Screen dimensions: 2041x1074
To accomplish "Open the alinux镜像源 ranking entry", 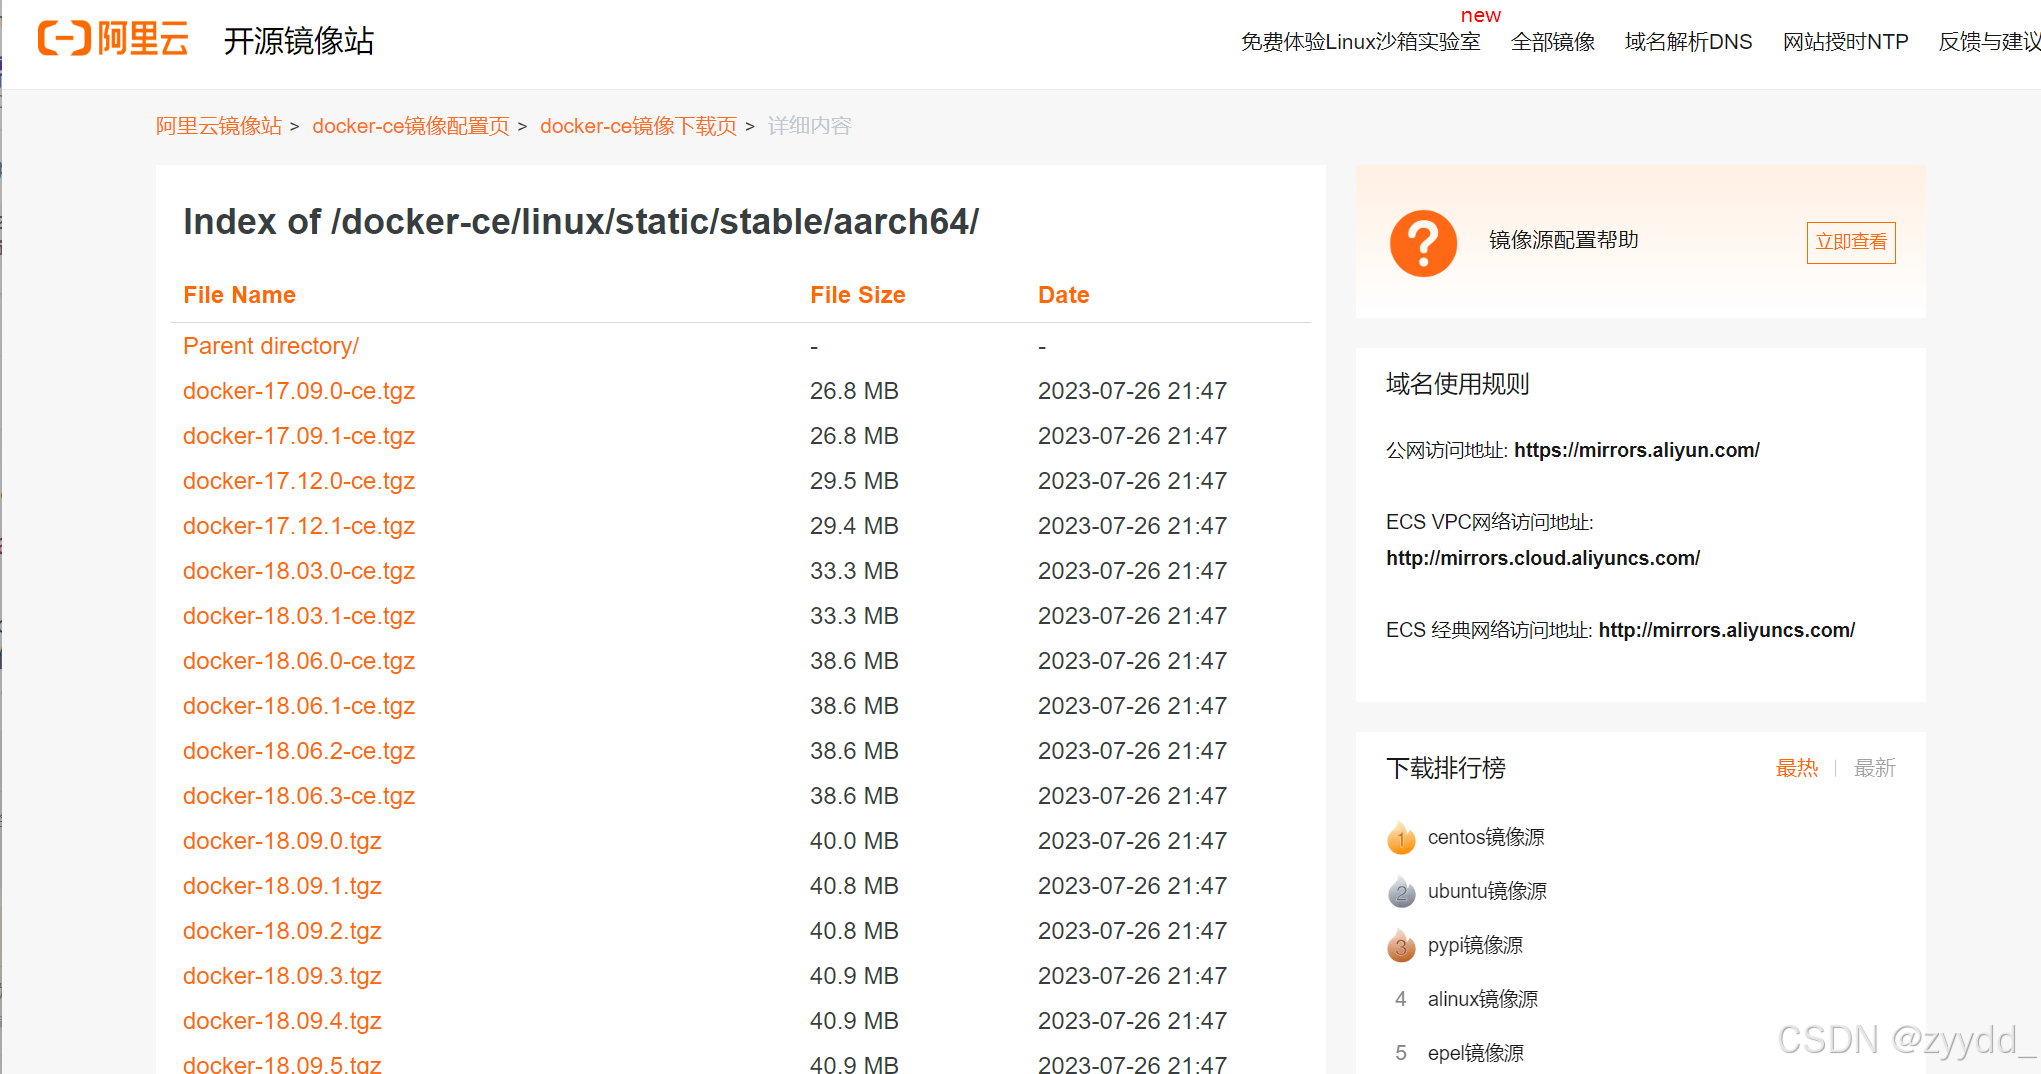I will [x=1482, y=999].
